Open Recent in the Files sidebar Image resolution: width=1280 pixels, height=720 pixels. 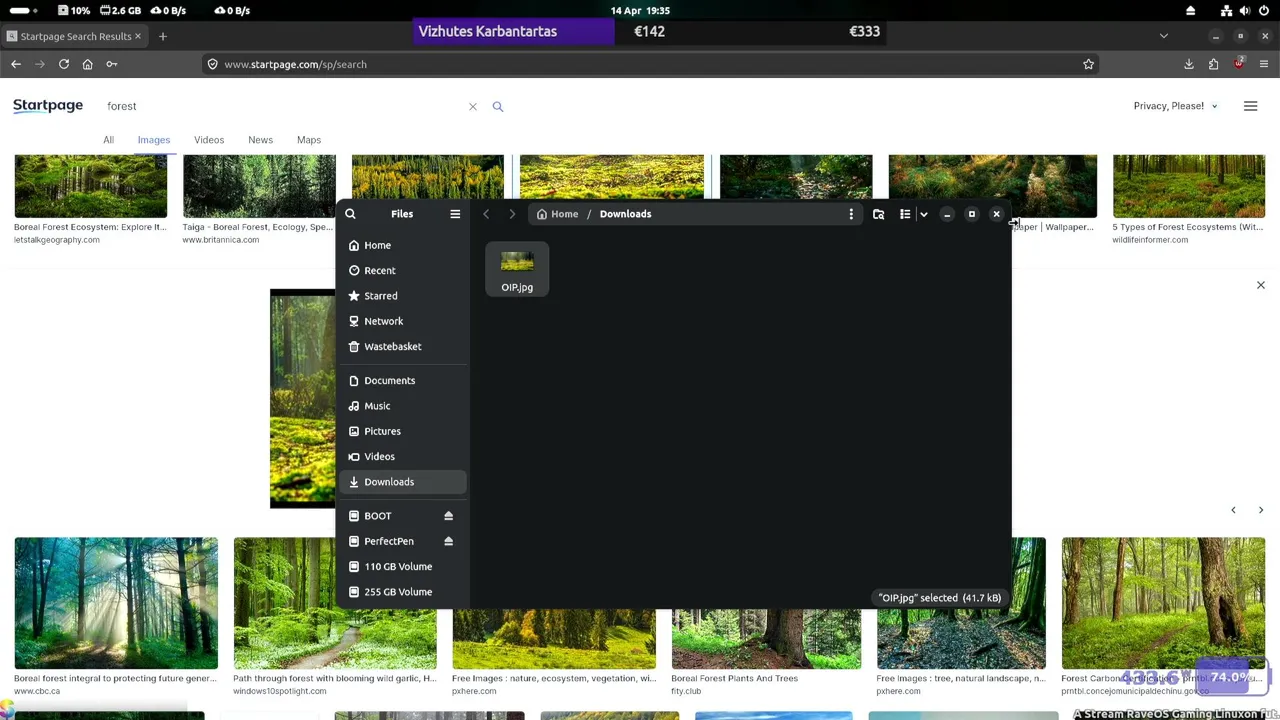(x=403, y=270)
